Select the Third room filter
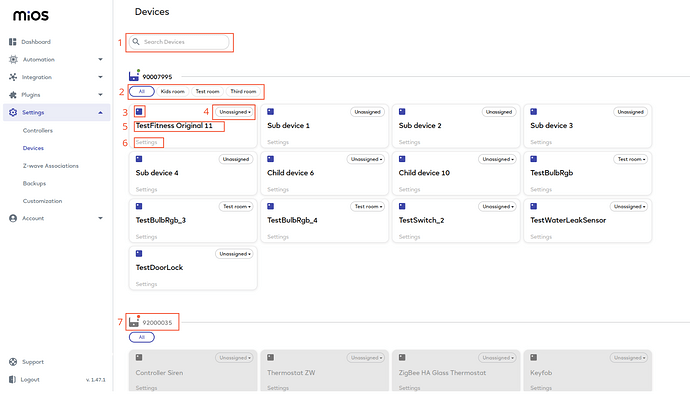This screenshot has width=690, height=396. click(243, 92)
